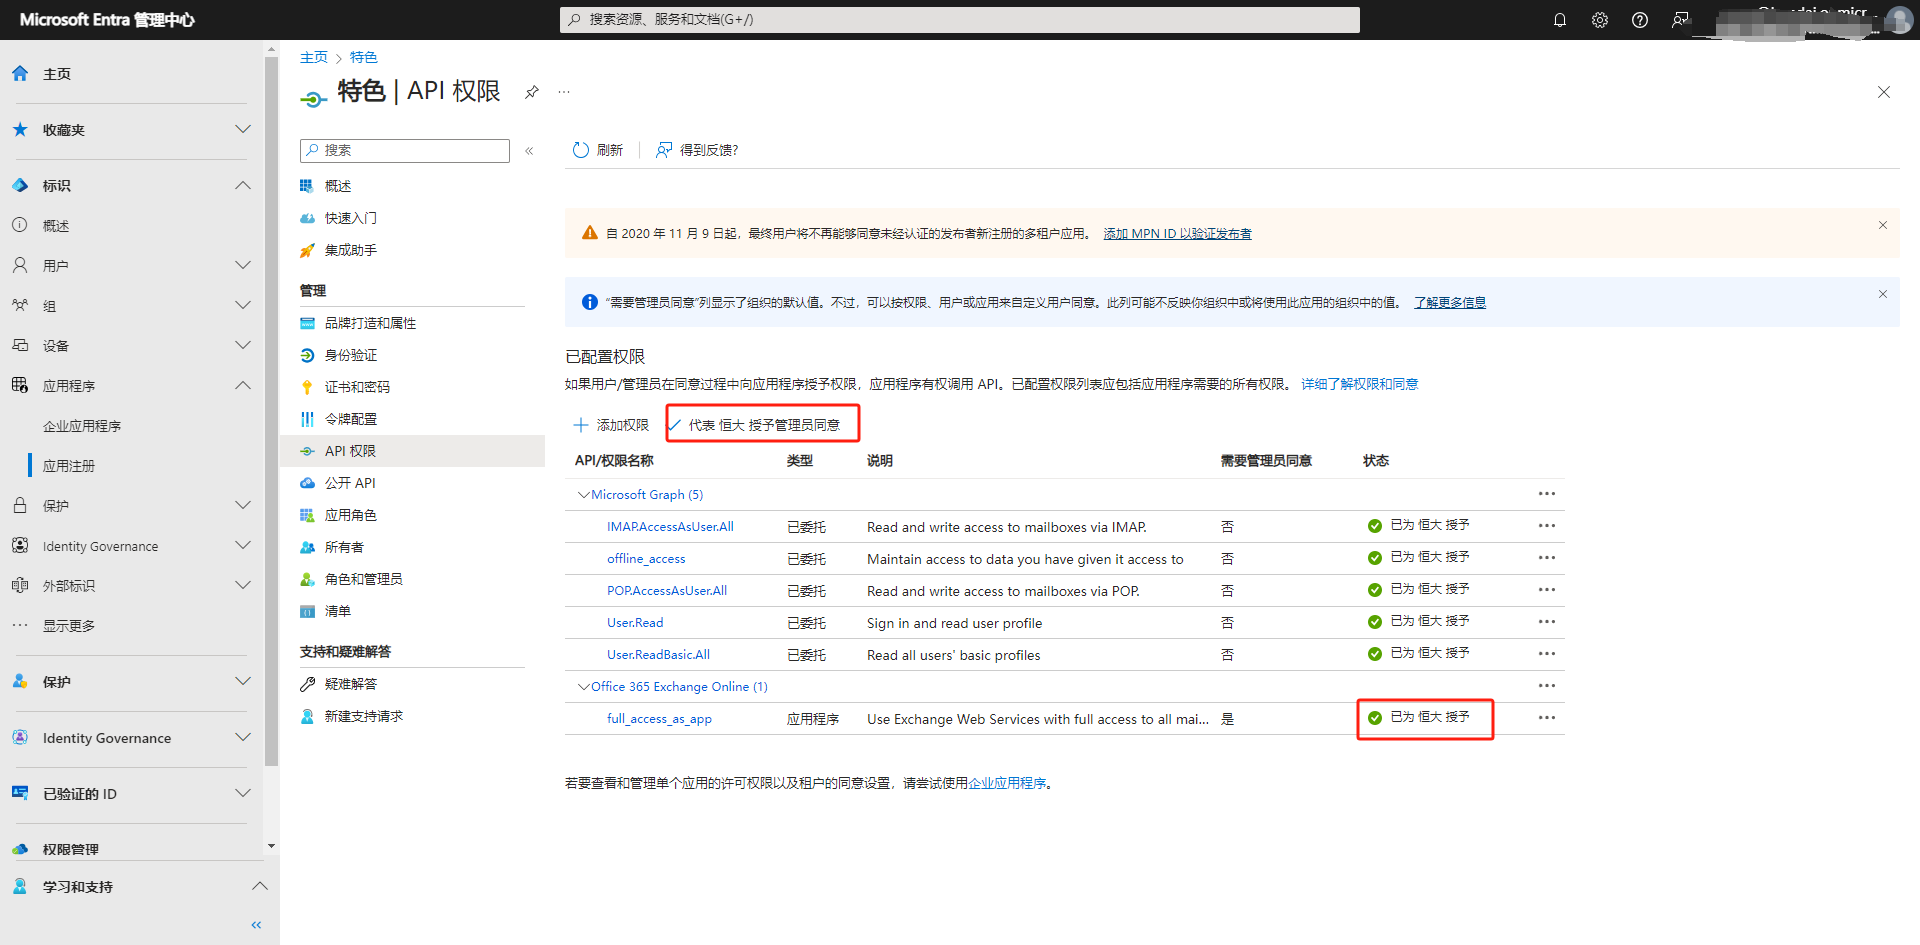Viewport: 1920px width, 945px height.
Task: Click the 搜索资源 search box
Action: pyautogui.click(x=958, y=19)
